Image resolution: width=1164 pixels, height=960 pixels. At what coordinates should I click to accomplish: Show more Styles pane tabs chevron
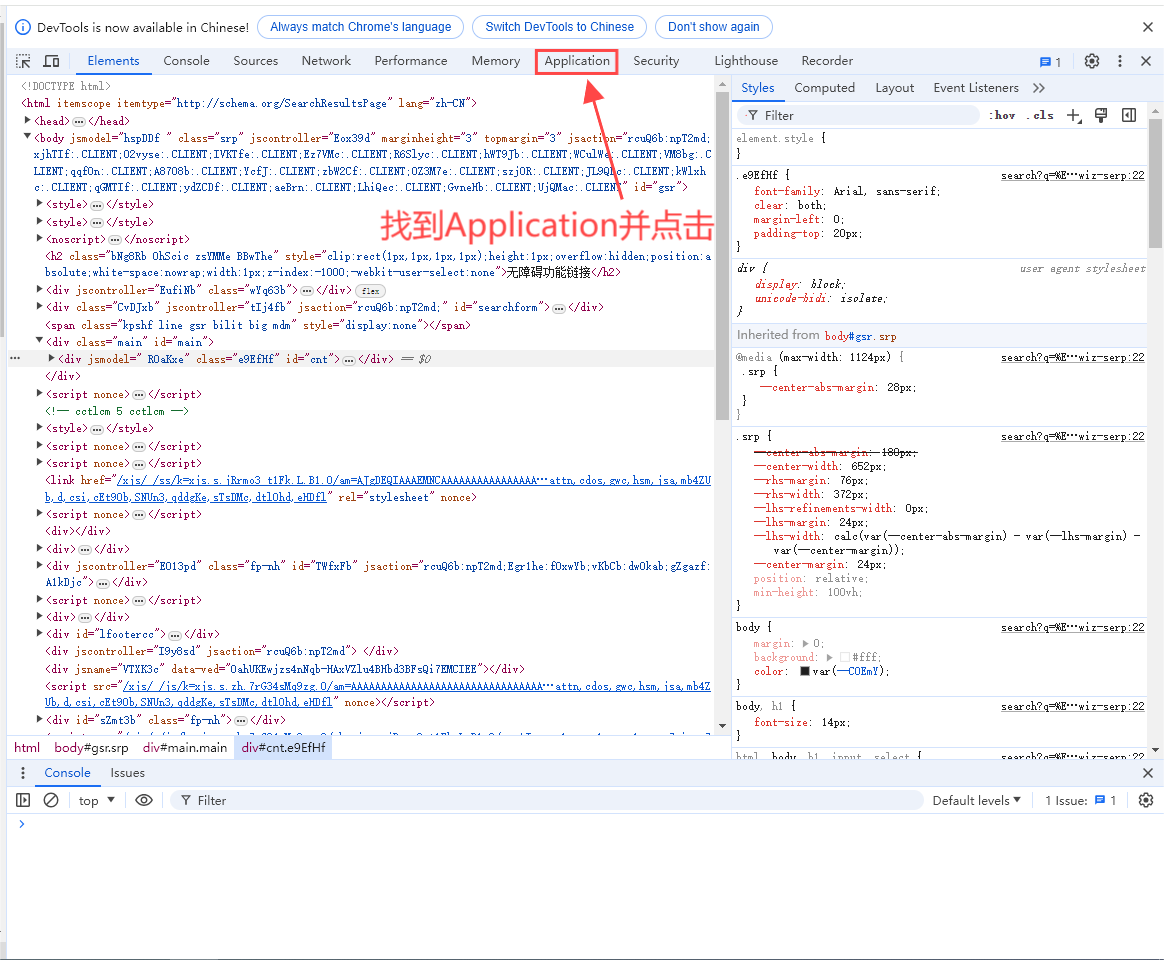click(1039, 88)
